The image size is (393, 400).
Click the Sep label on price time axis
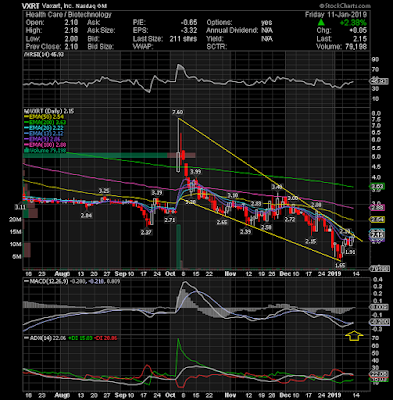tap(120, 274)
